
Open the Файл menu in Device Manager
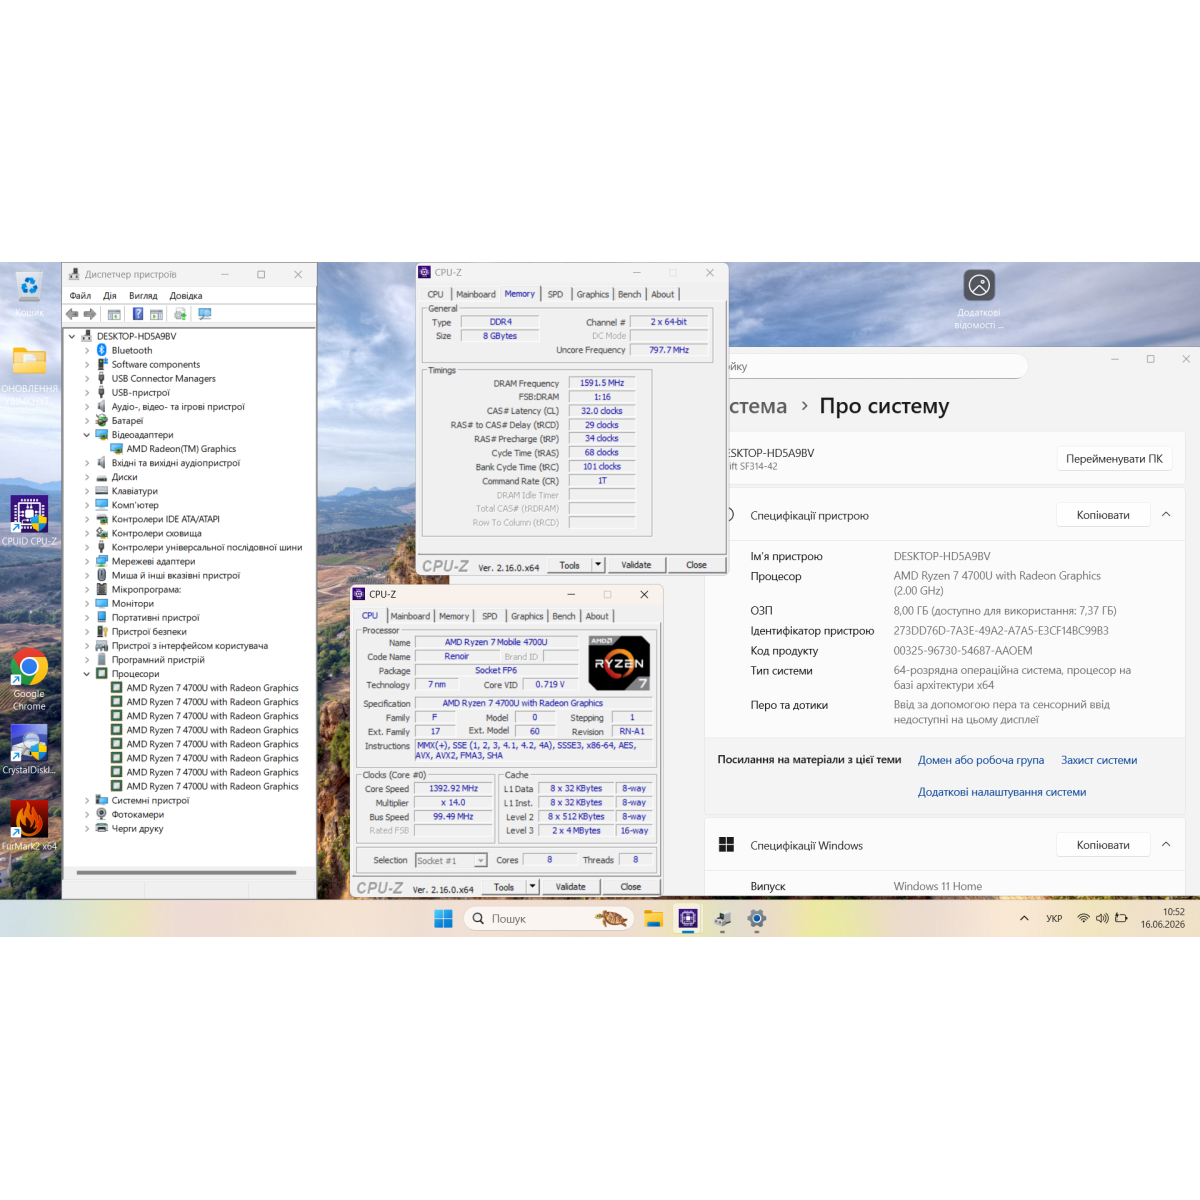click(x=80, y=296)
